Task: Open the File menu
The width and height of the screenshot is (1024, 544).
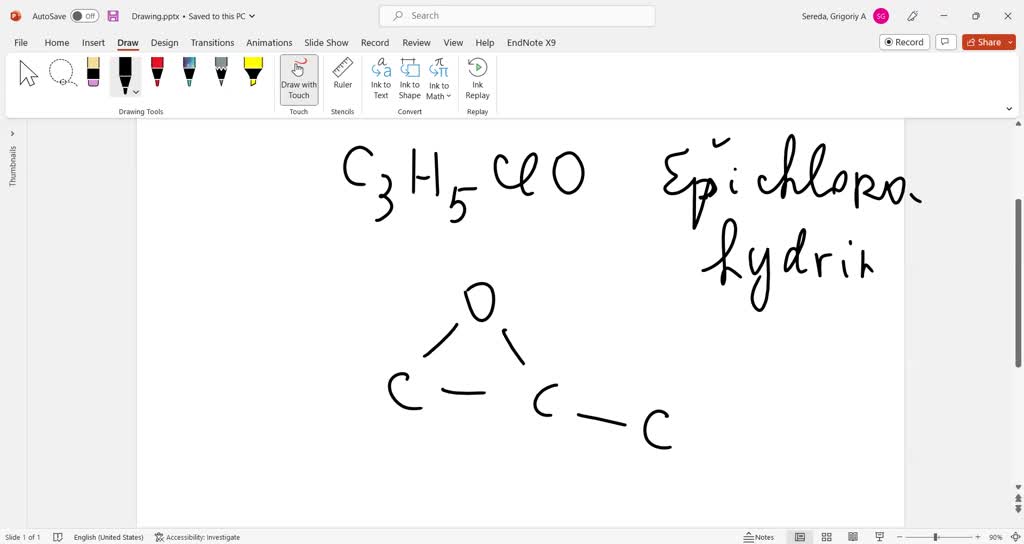Action: point(21,42)
